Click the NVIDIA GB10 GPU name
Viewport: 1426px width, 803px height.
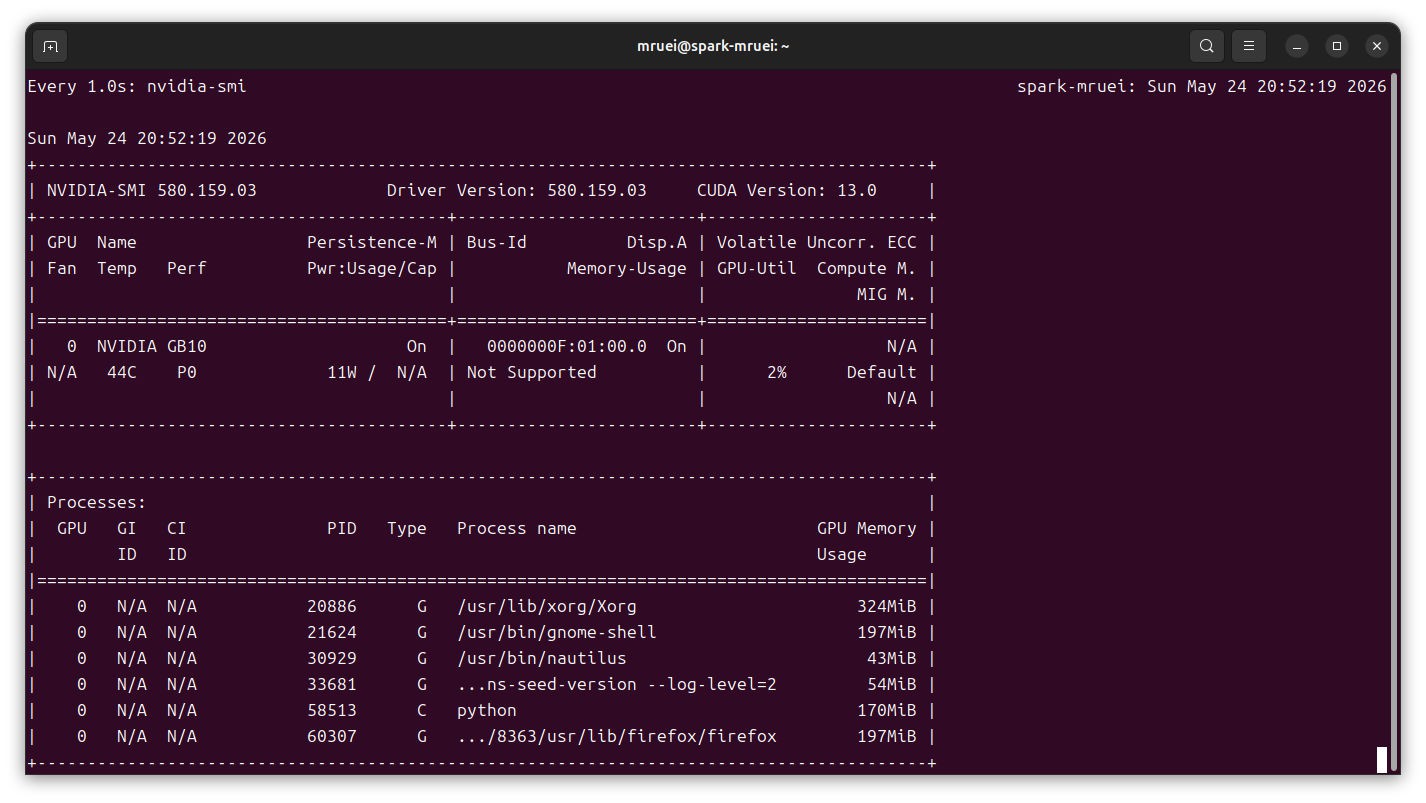tap(151, 346)
